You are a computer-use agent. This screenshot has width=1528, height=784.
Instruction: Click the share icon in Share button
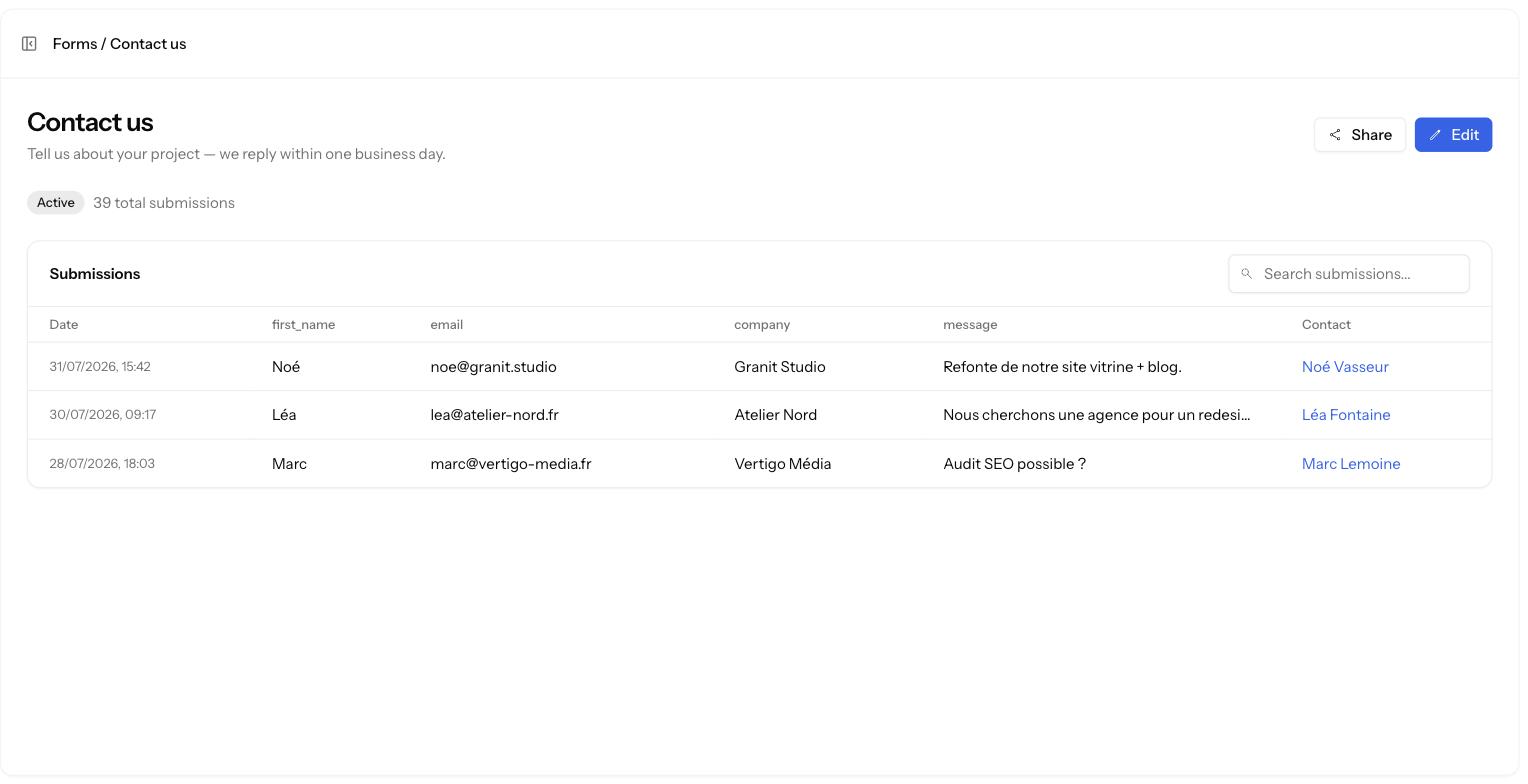point(1335,135)
